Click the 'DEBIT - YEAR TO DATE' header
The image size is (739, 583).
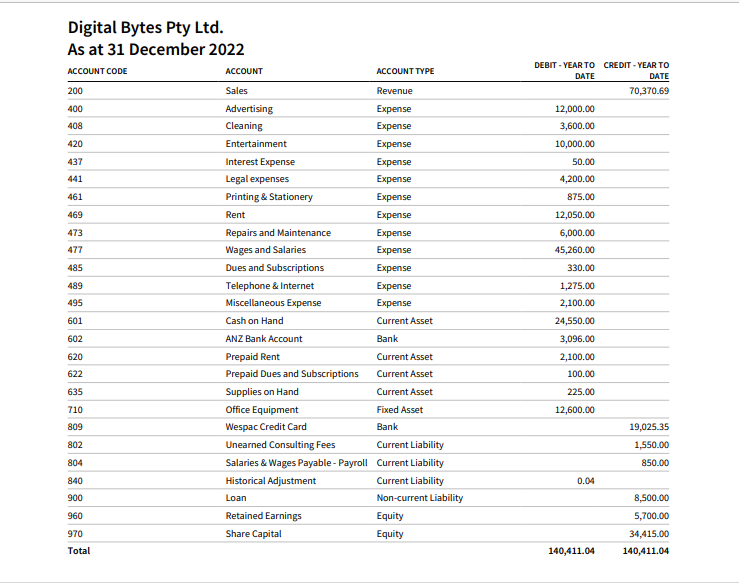coord(564,71)
